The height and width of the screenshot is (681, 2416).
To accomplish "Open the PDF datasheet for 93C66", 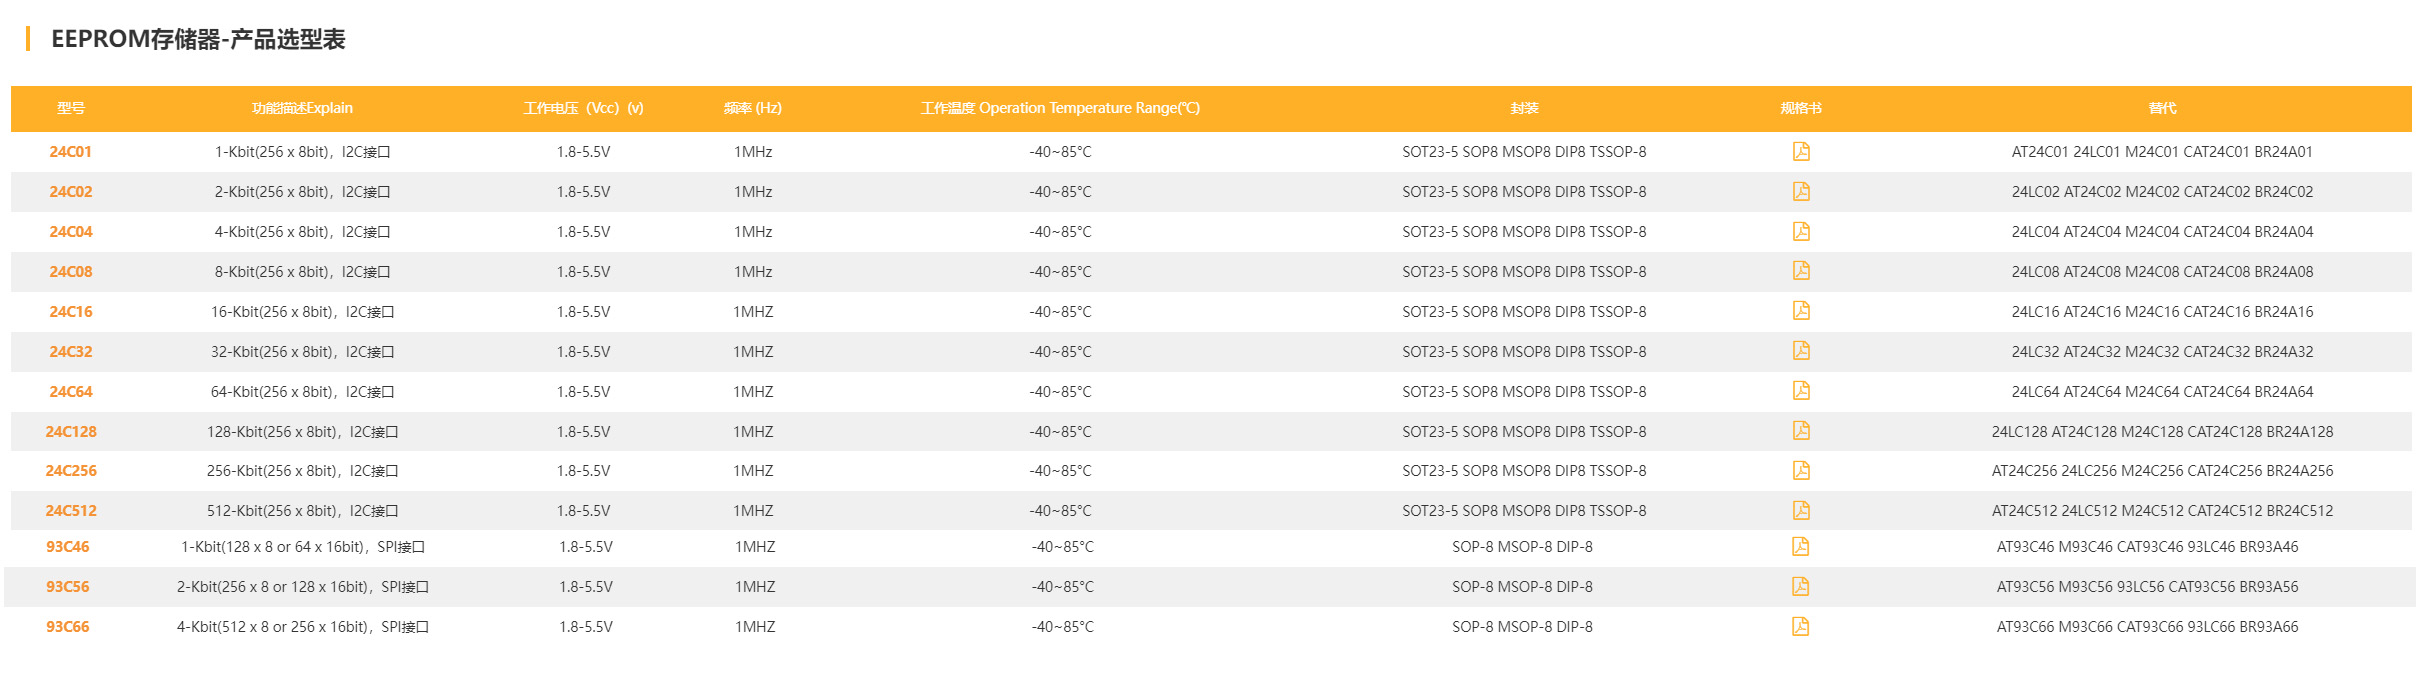I will [1800, 626].
